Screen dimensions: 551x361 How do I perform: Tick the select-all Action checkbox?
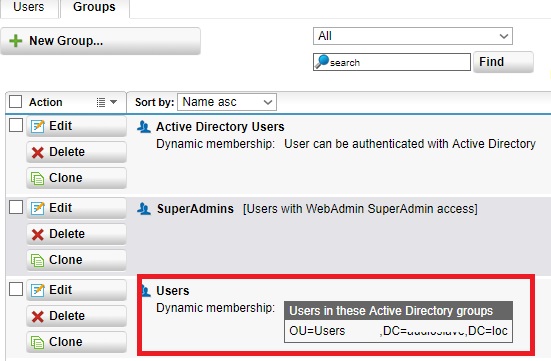click(x=15, y=102)
